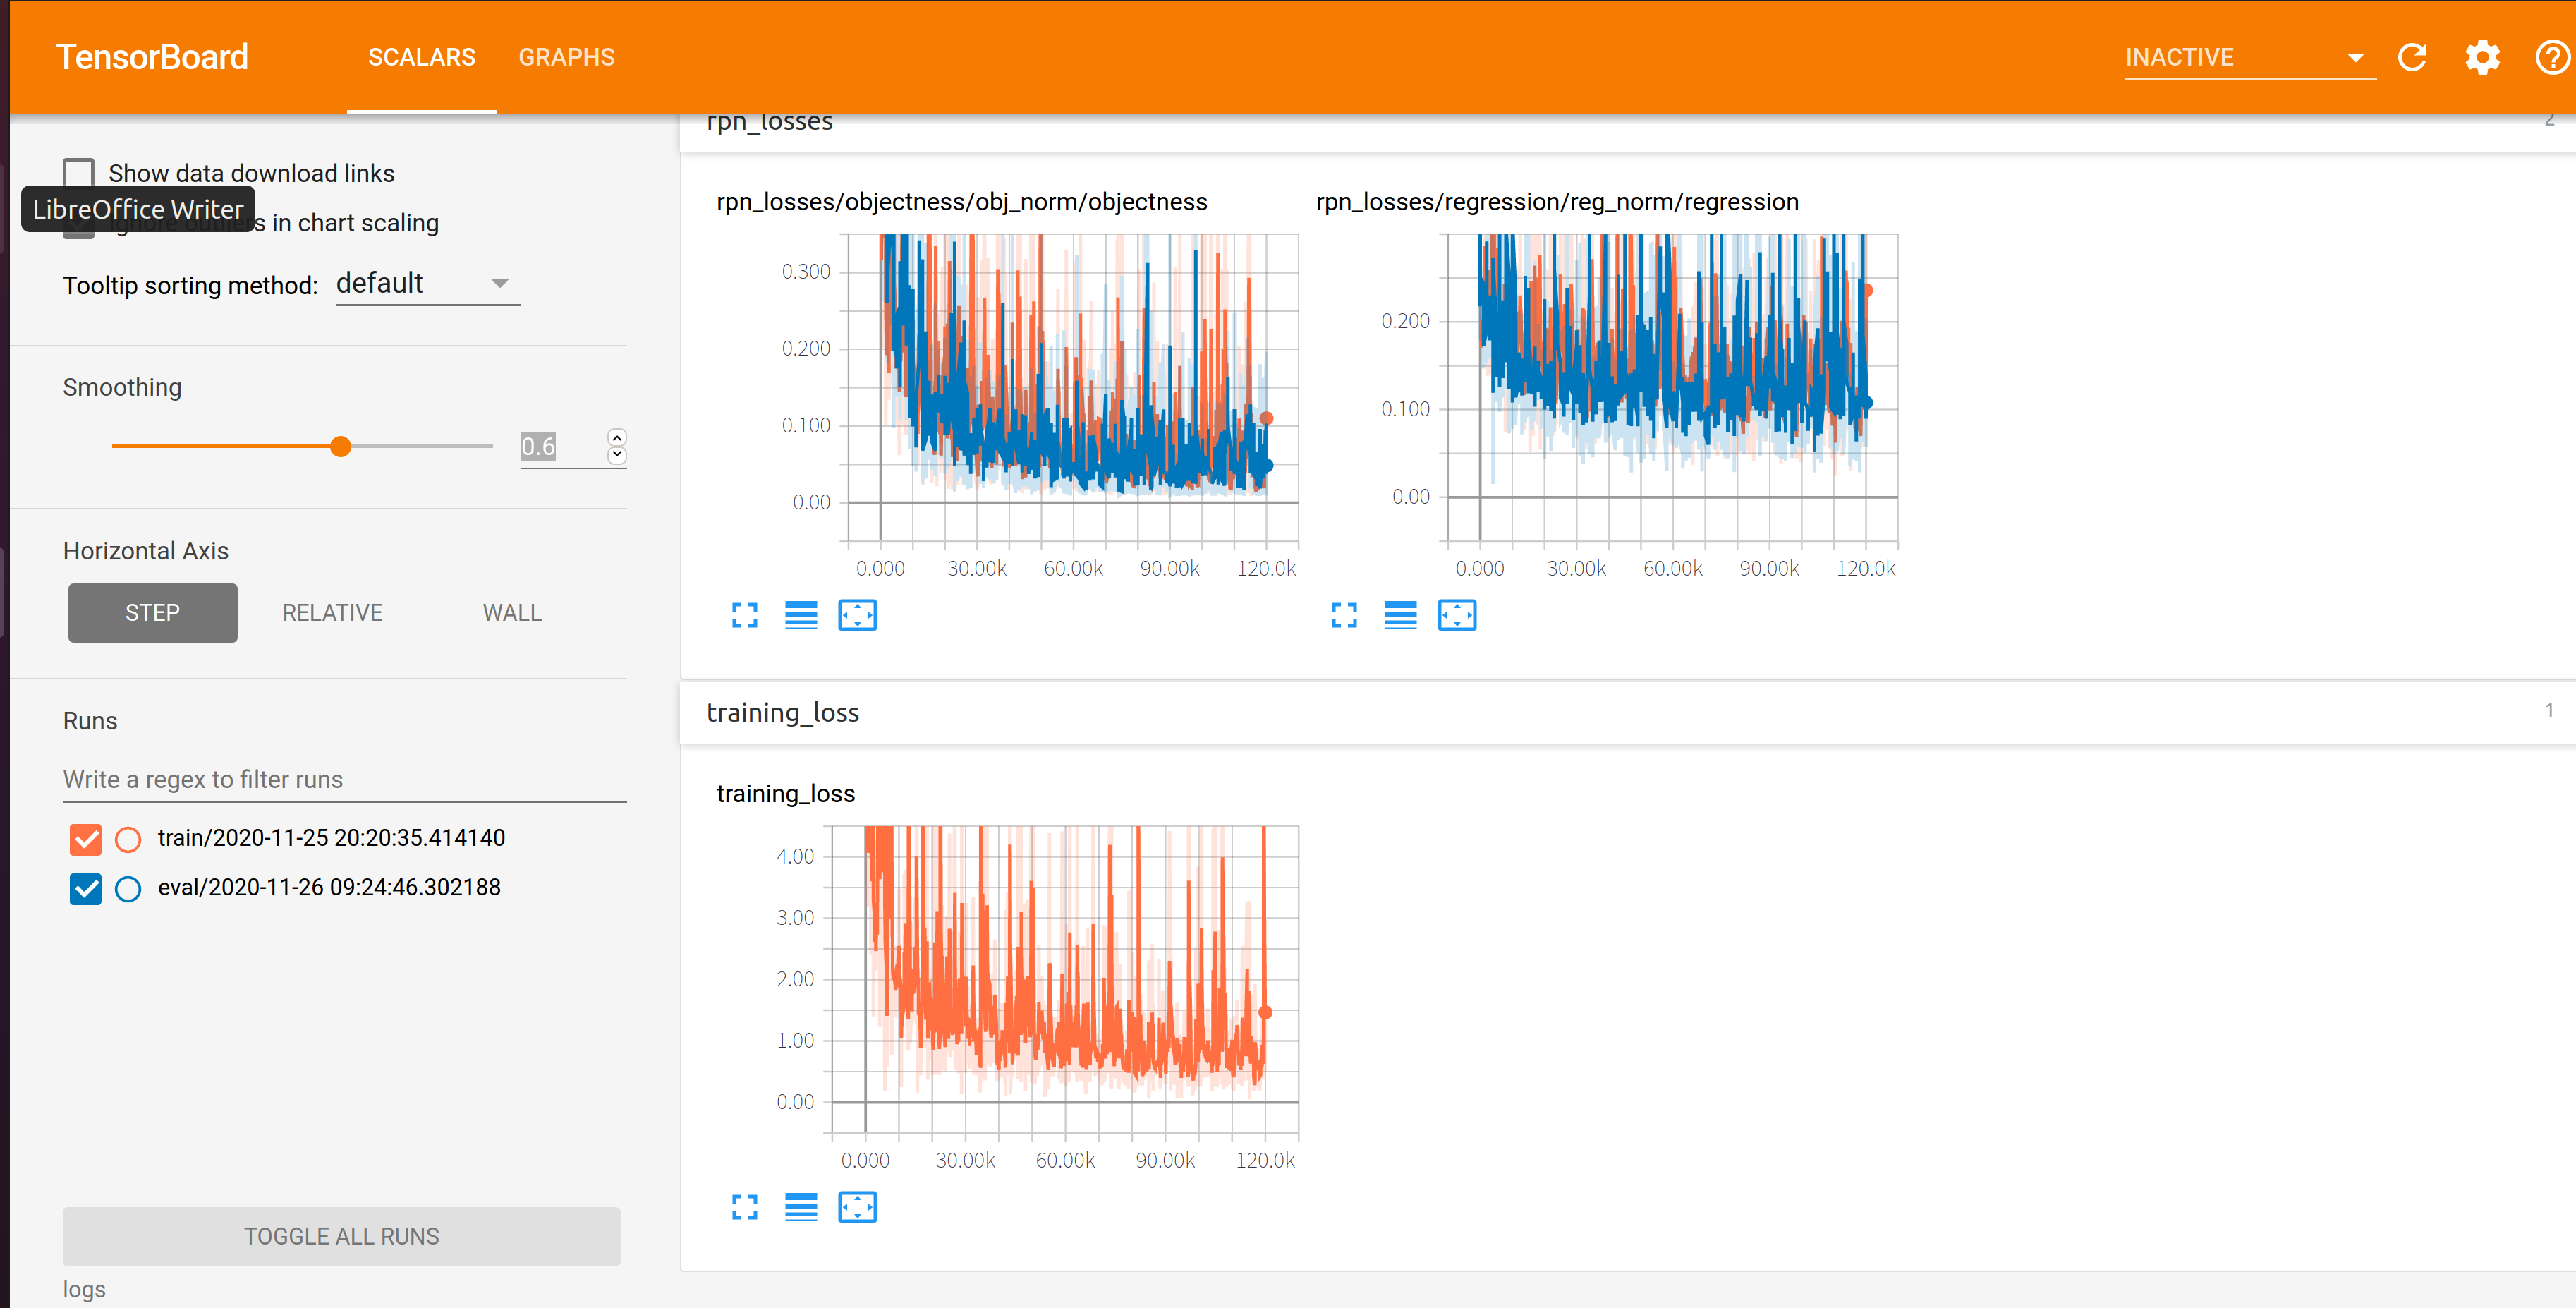Switch to the GRAPHS tab
The height and width of the screenshot is (1308, 2576).
566,57
